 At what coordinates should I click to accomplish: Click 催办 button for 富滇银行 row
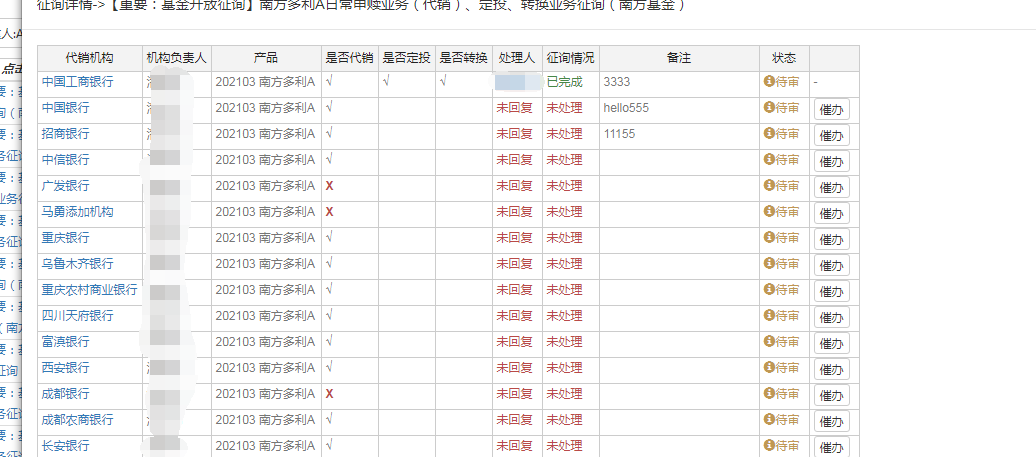pos(832,343)
